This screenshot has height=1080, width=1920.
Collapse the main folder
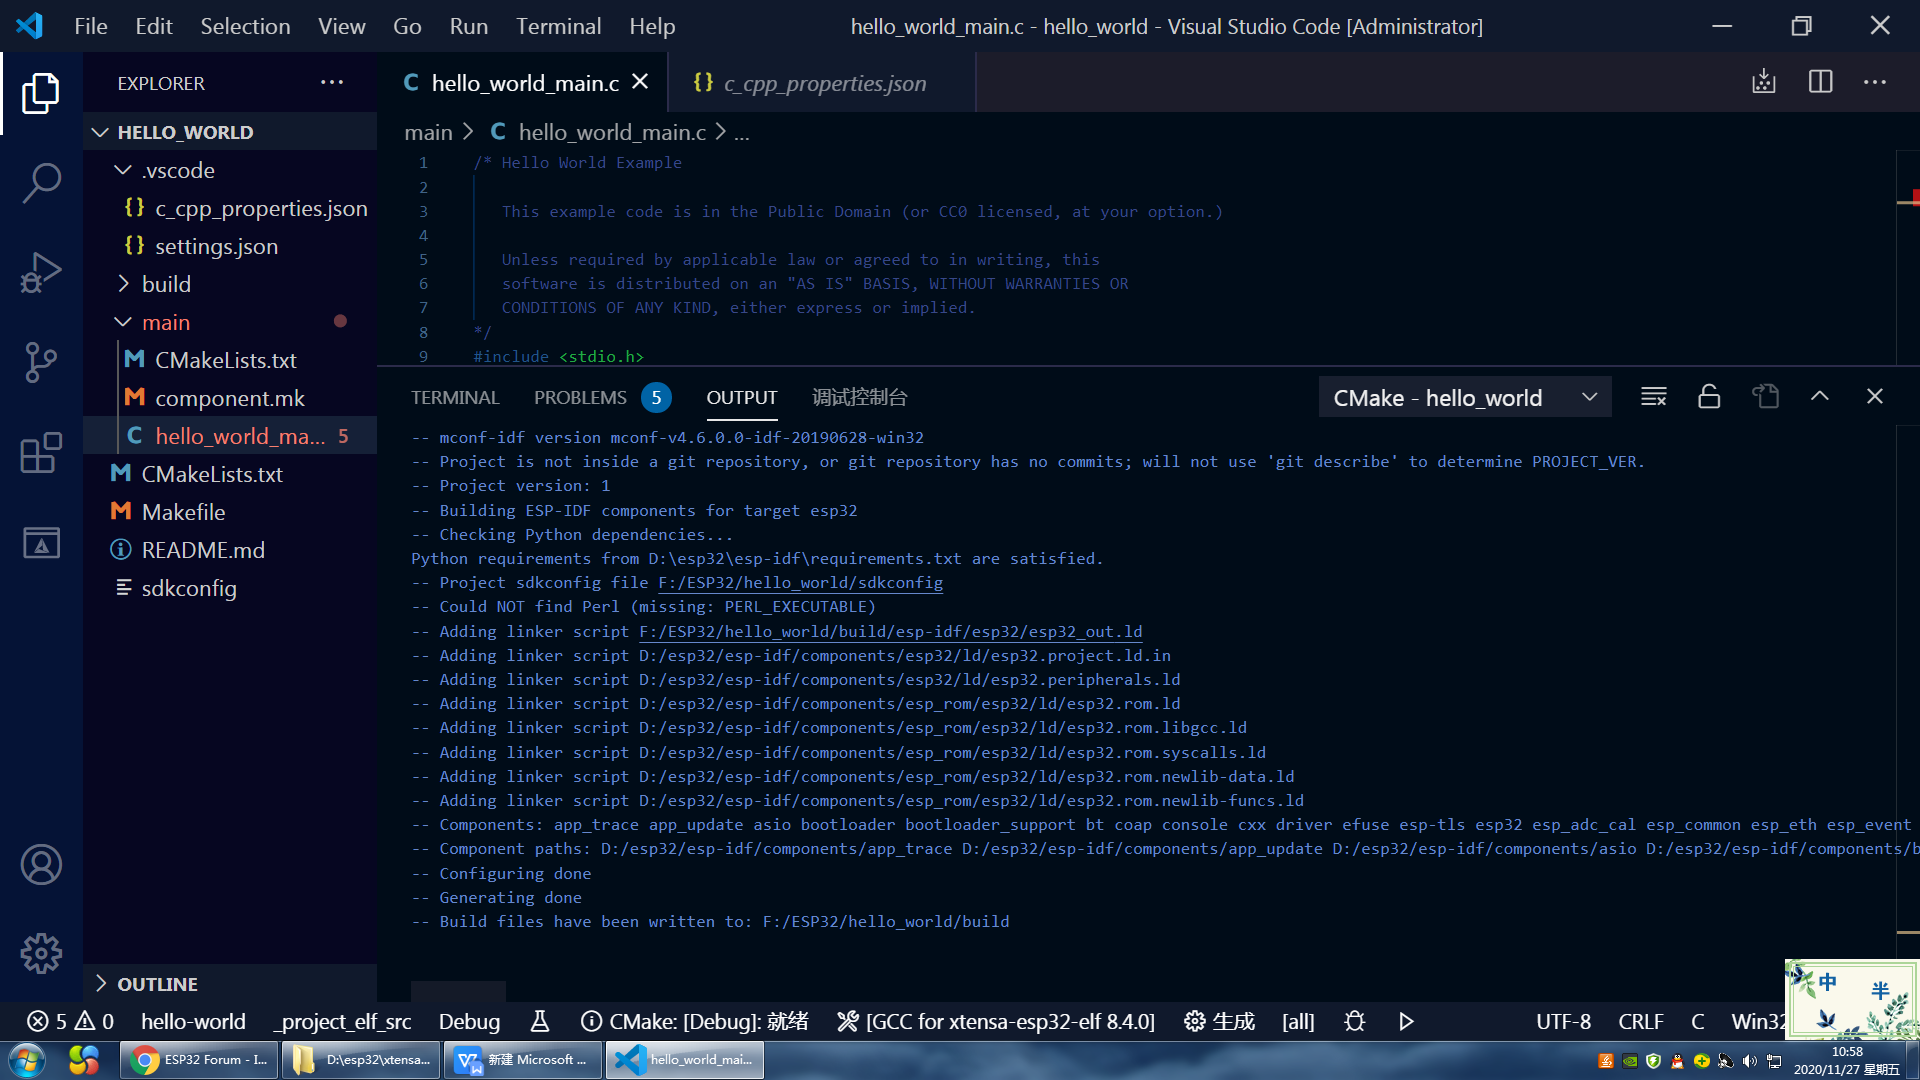coord(230,322)
